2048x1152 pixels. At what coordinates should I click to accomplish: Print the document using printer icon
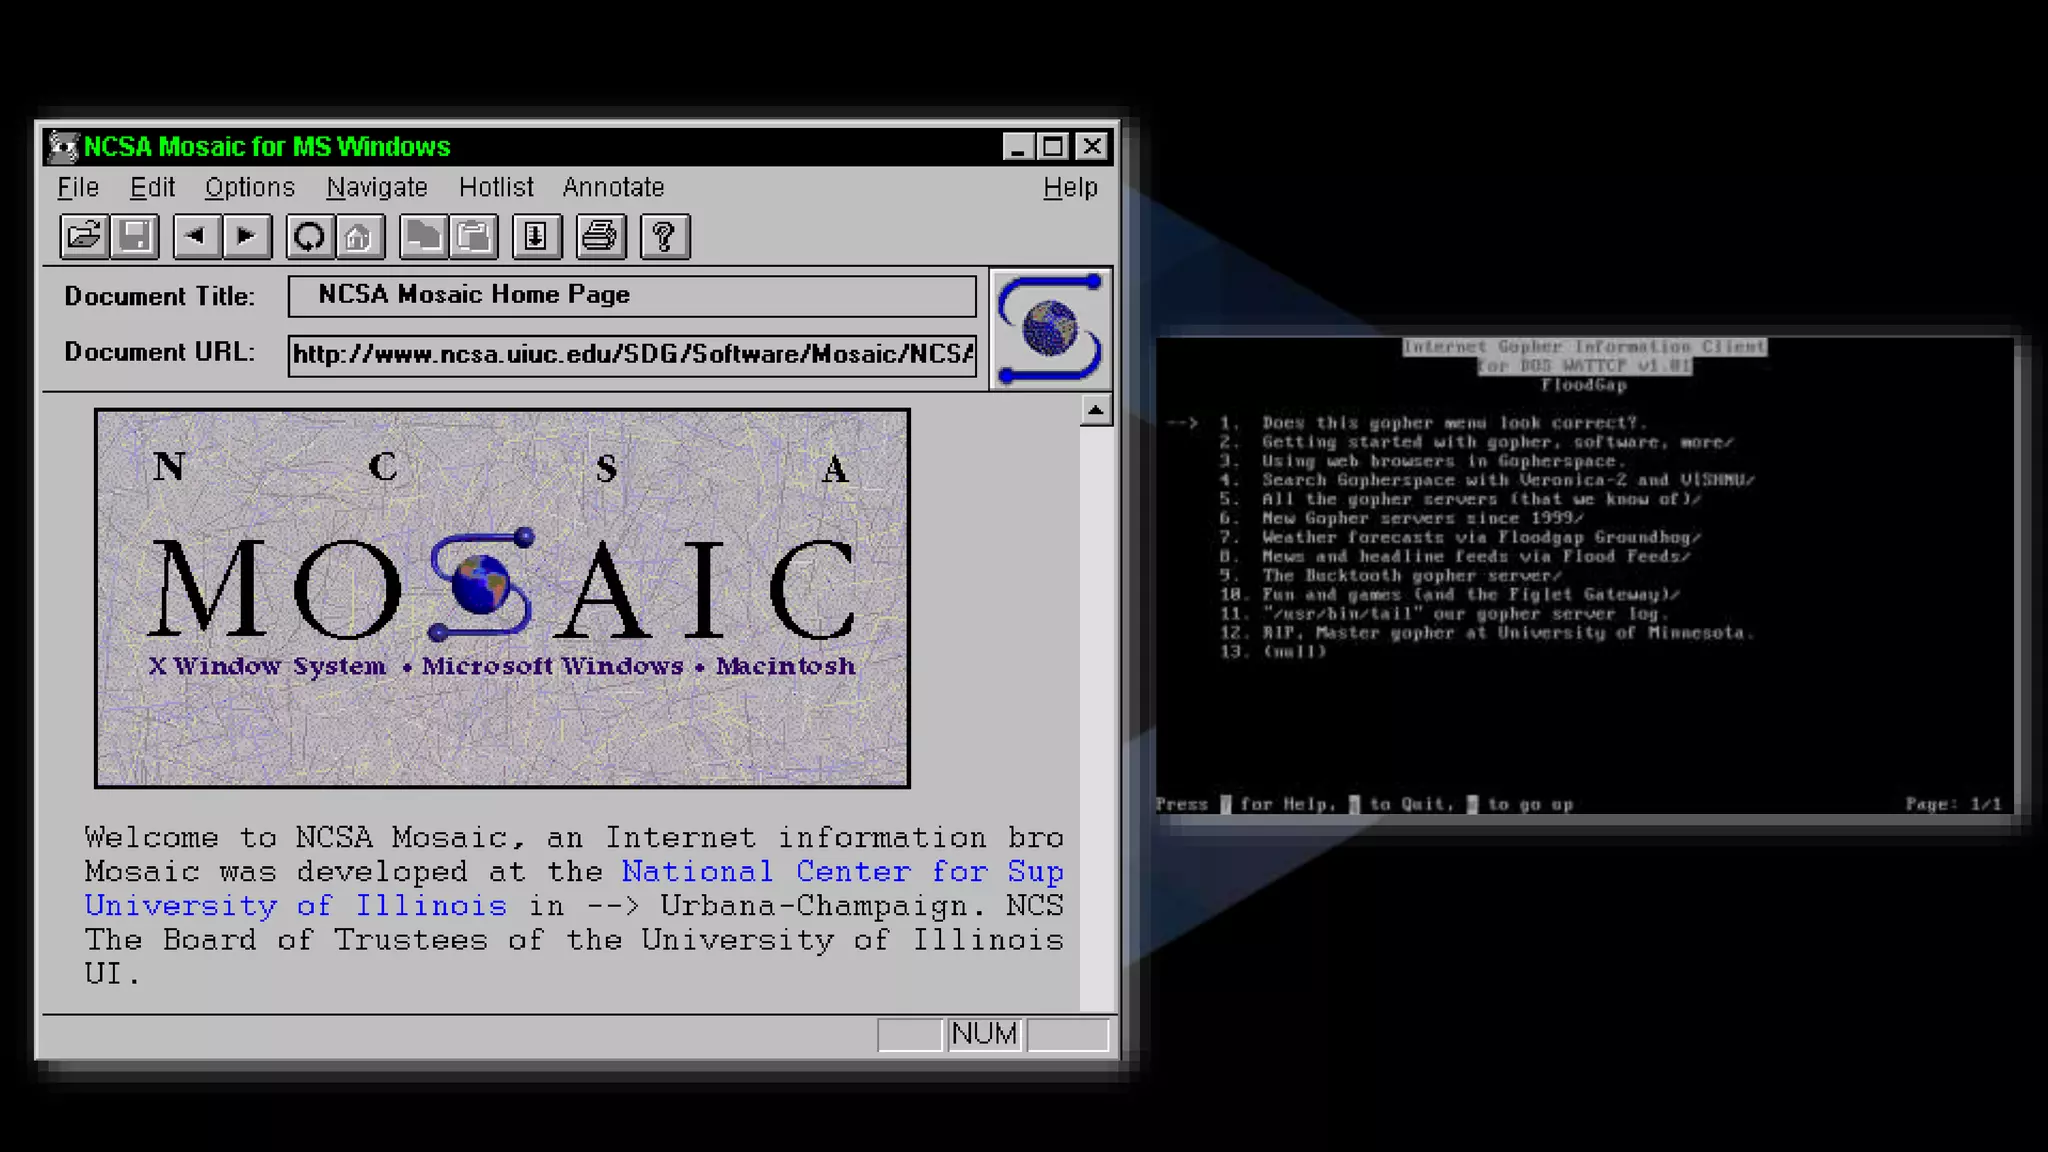point(600,237)
